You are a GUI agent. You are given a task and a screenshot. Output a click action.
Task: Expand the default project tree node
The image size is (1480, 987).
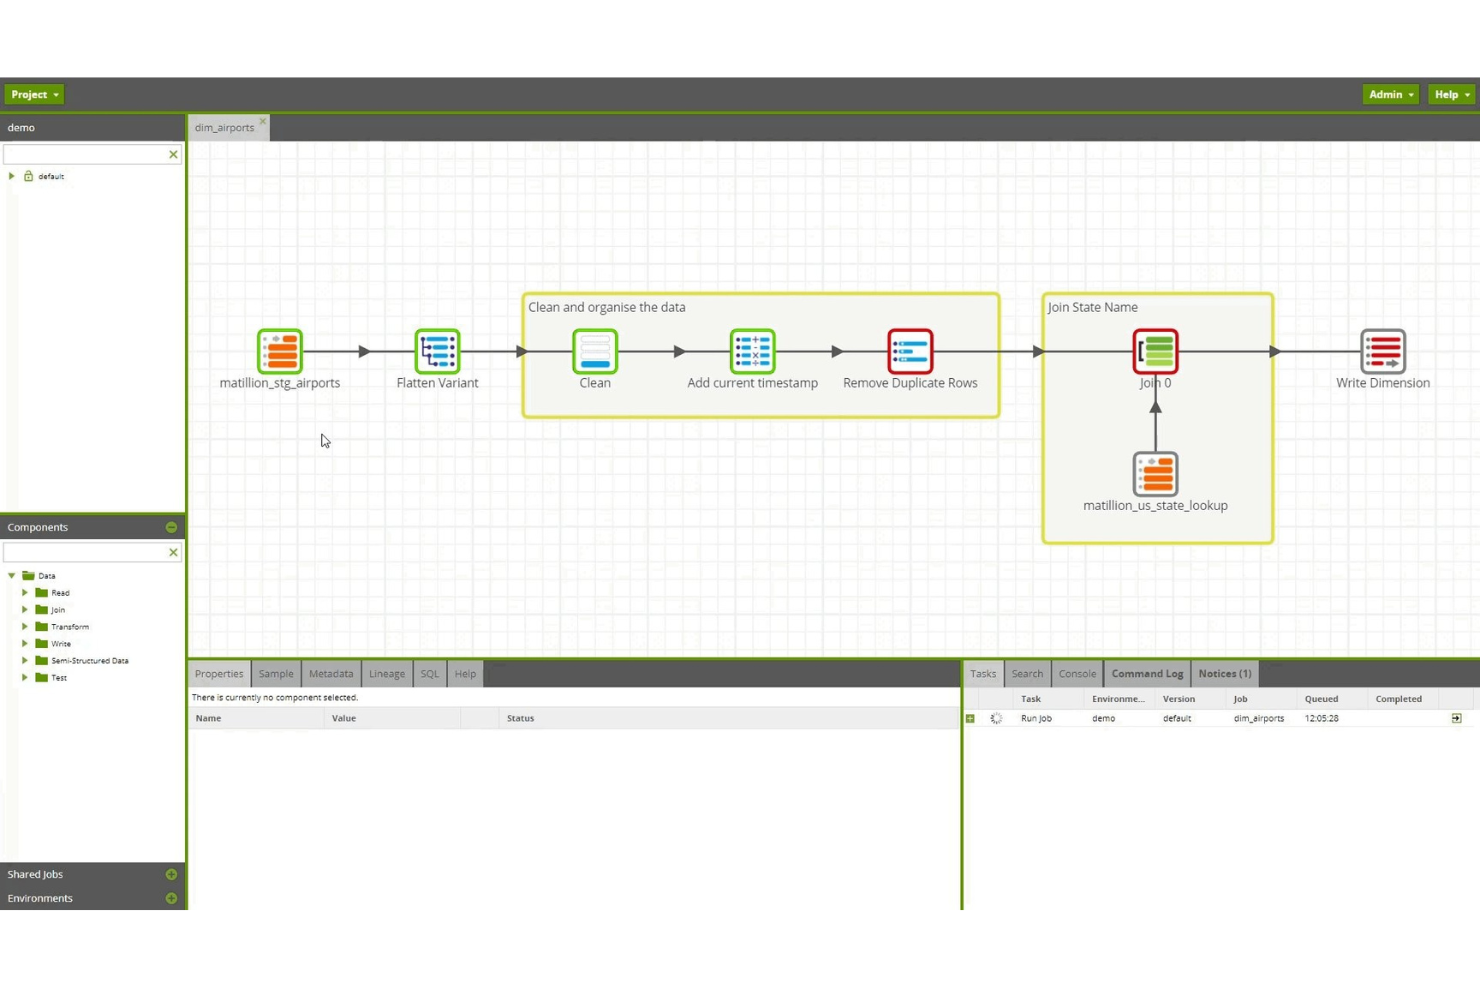[12, 176]
